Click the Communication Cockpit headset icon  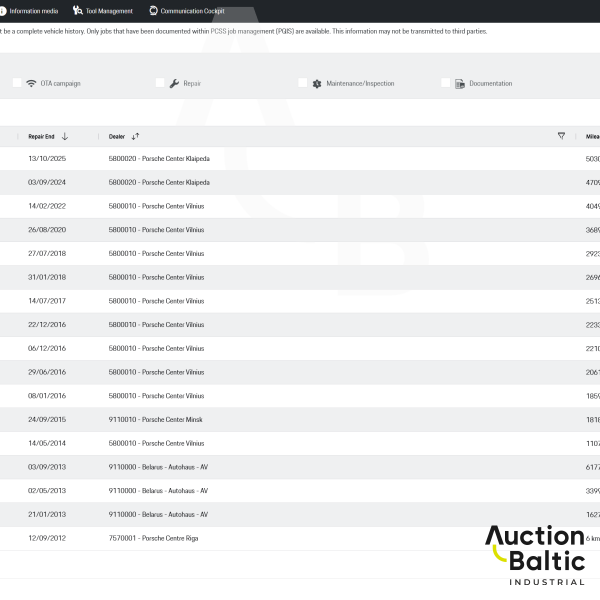click(153, 11)
